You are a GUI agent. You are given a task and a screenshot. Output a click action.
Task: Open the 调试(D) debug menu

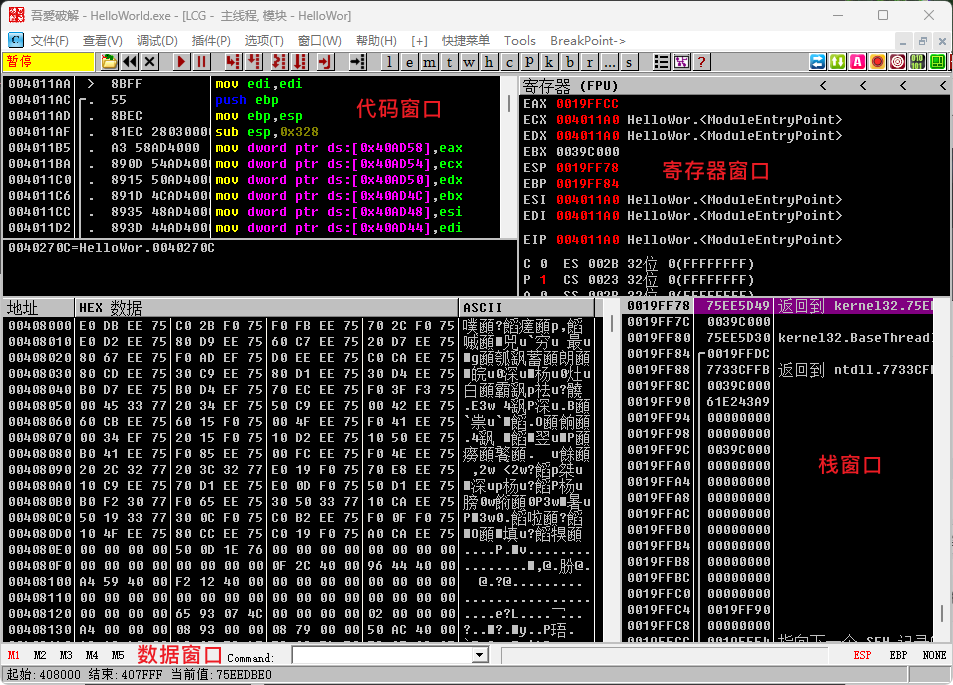[157, 40]
